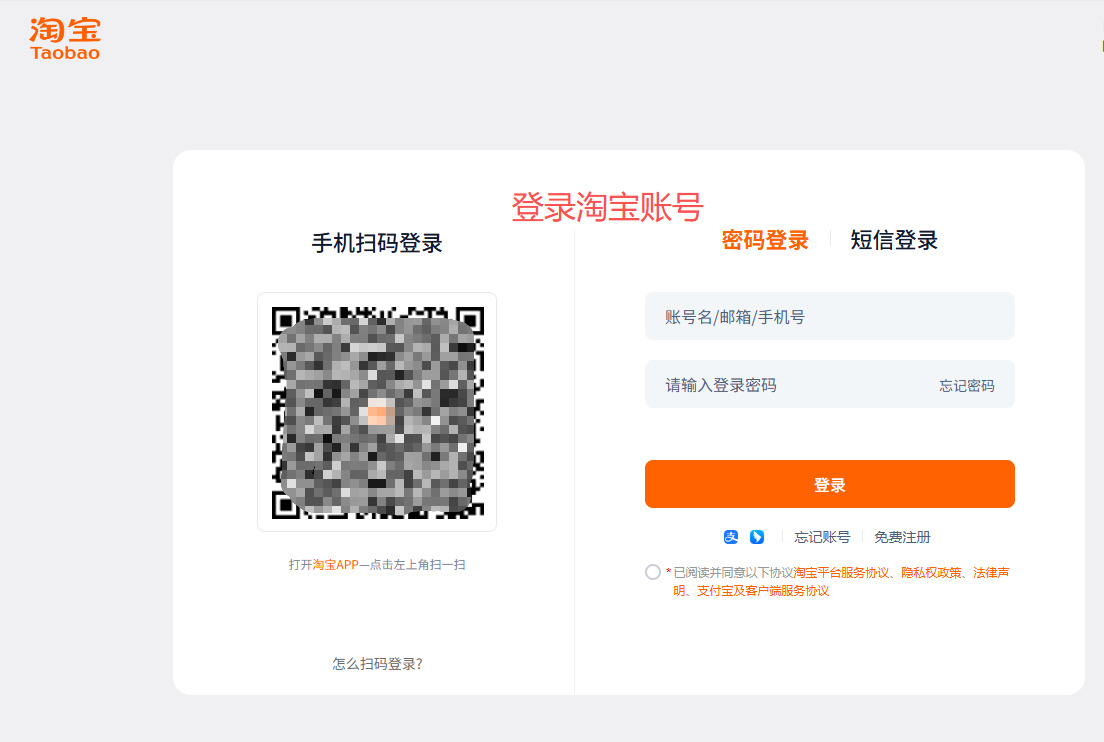Click the blue third-party login icon
This screenshot has width=1104, height=742.
(x=757, y=537)
